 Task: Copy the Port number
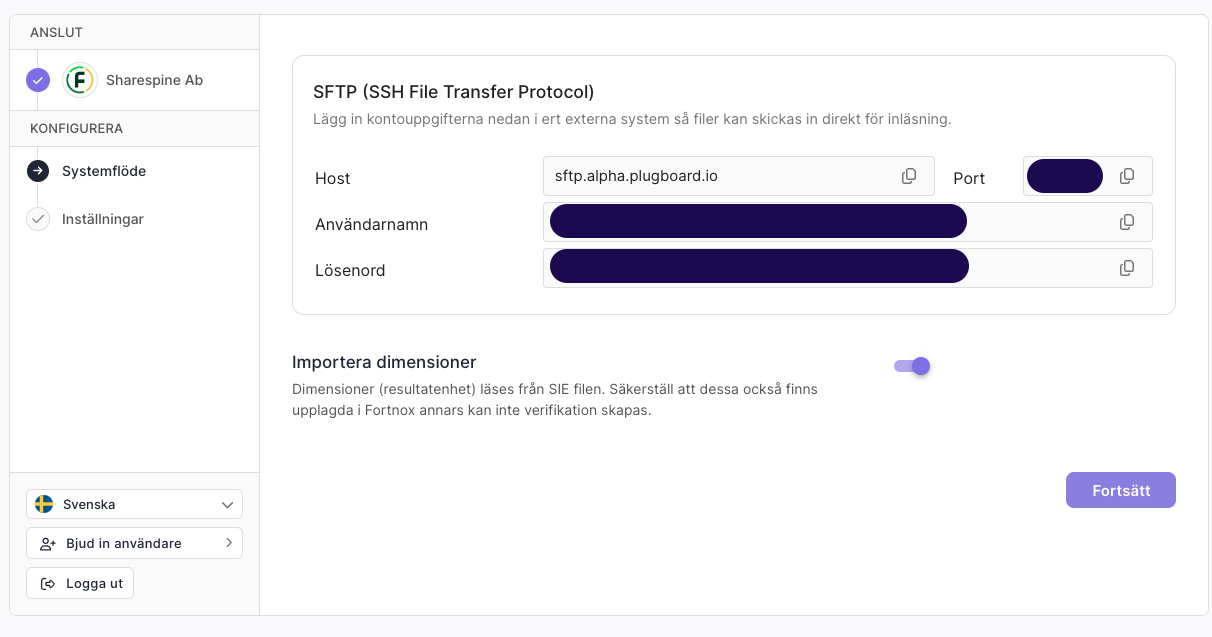1127,176
